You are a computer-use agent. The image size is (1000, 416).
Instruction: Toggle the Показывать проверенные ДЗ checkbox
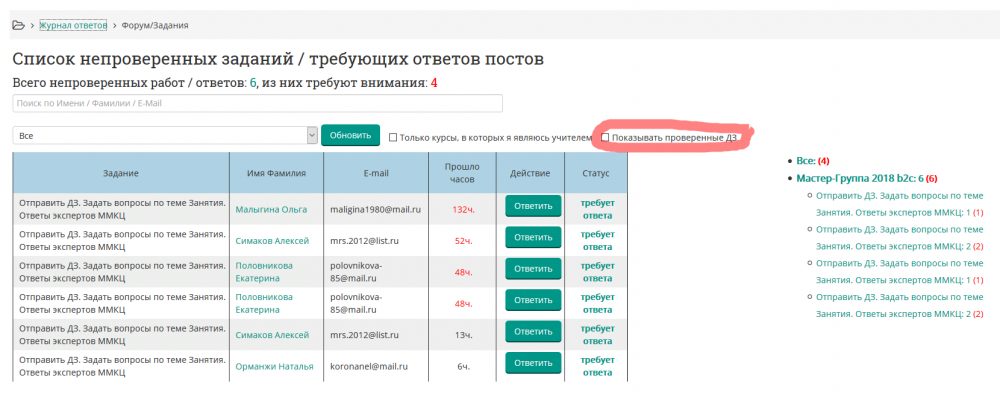[x=605, y=137]
